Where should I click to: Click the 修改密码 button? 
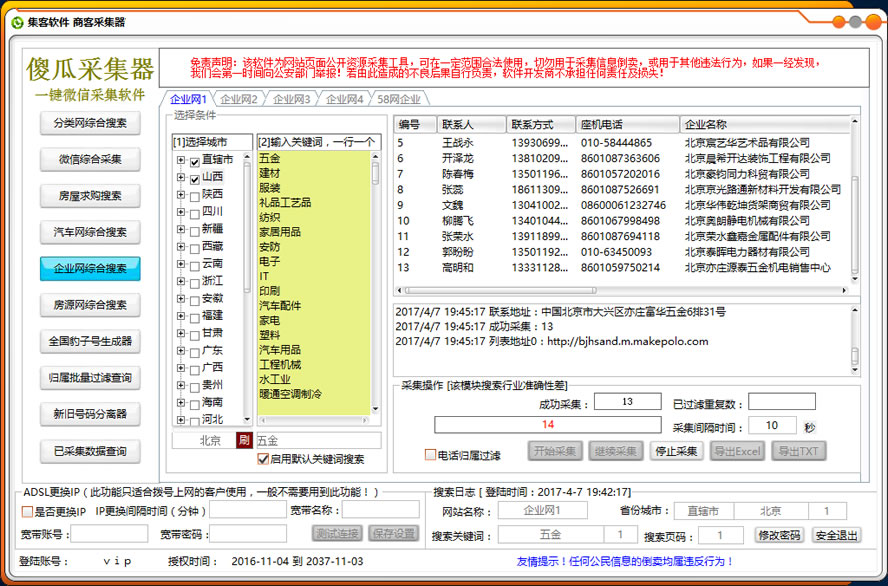coord(778,535)
